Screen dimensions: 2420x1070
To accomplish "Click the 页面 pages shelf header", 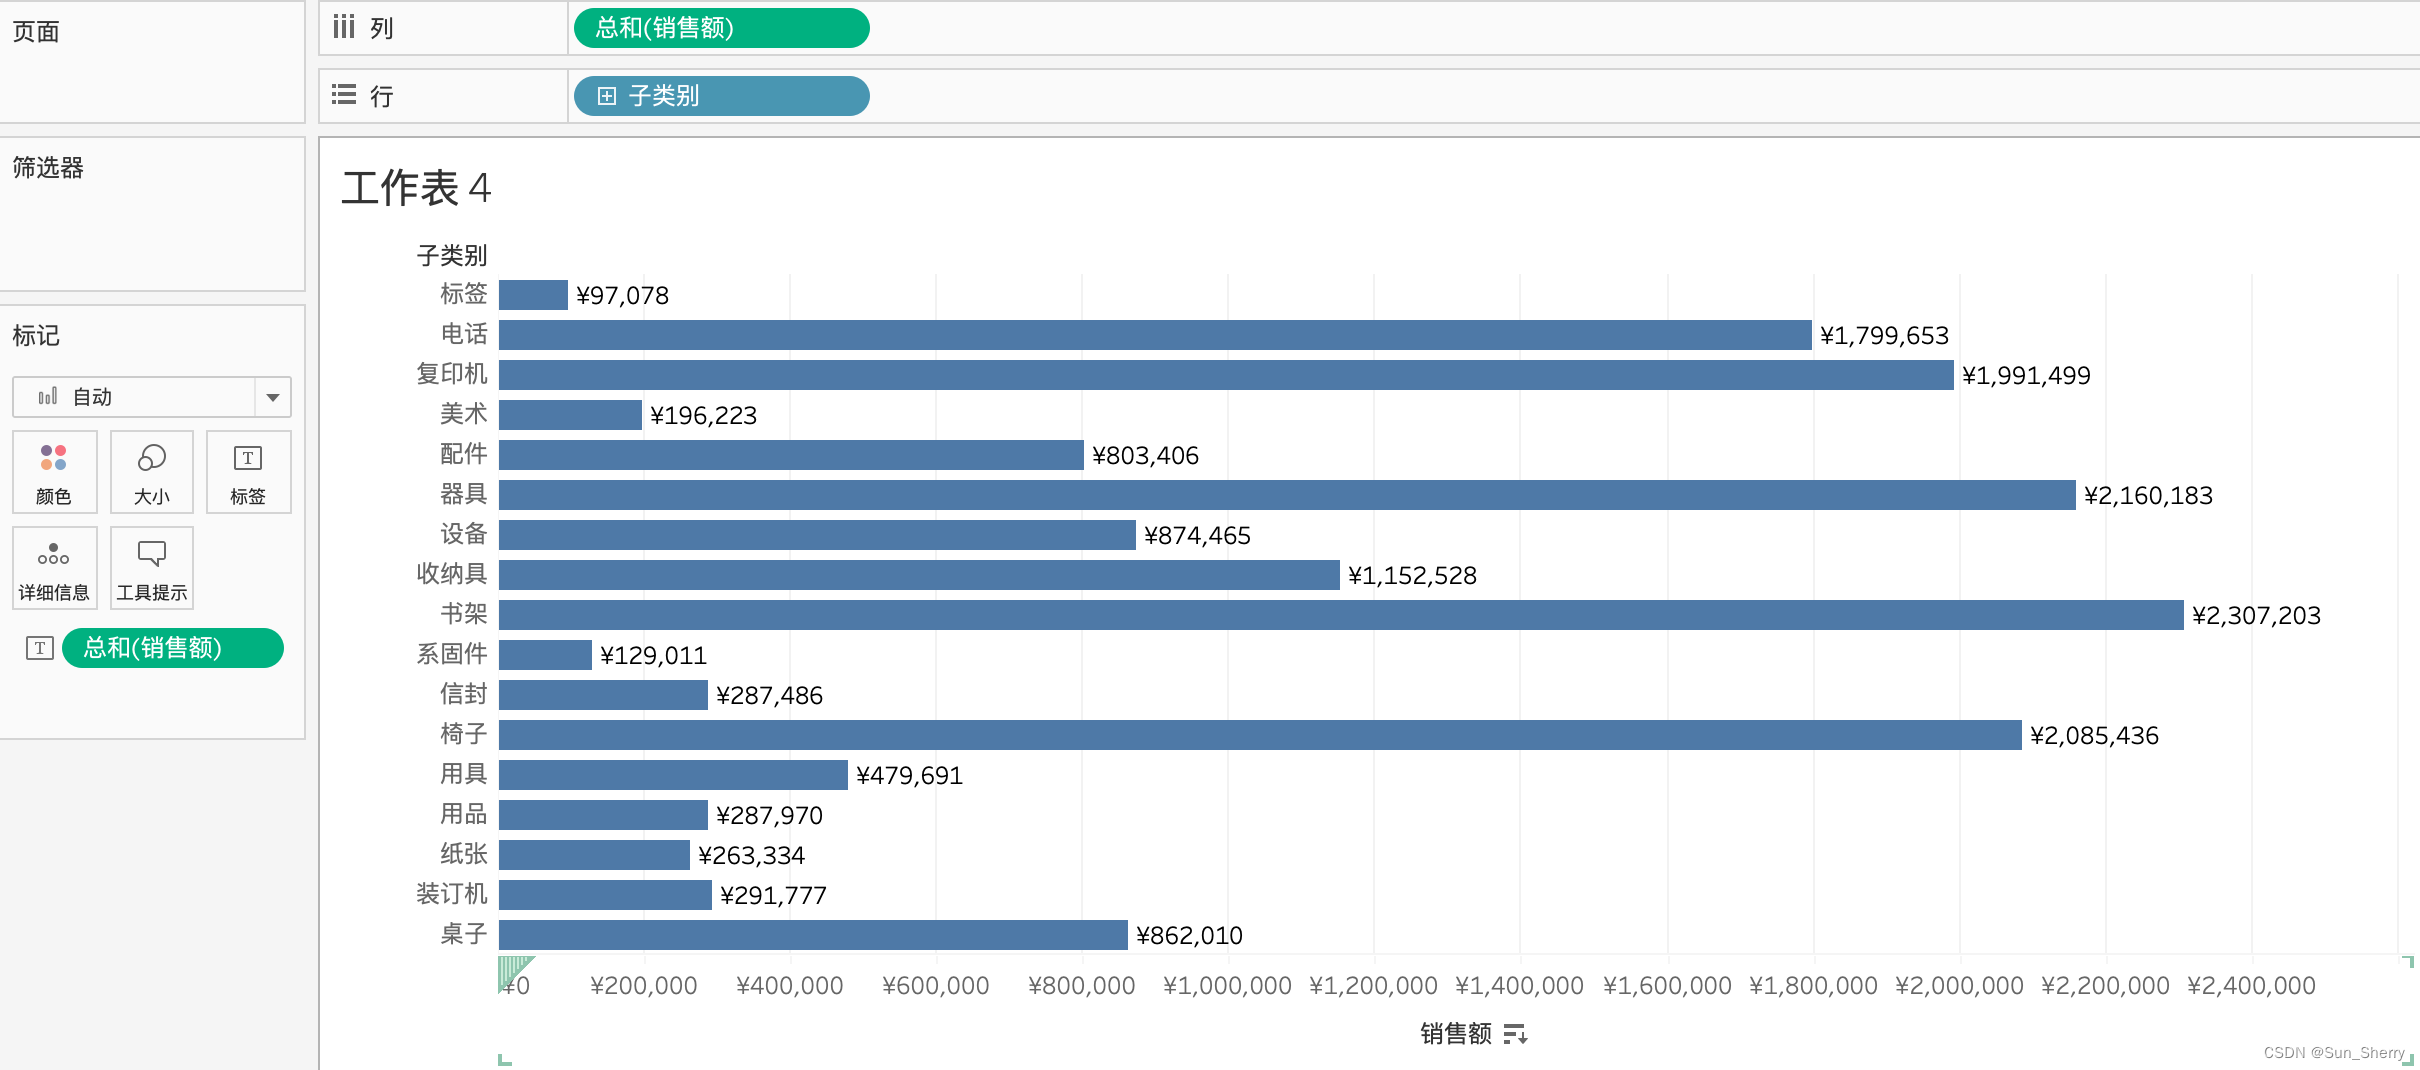I will point(36,32).
